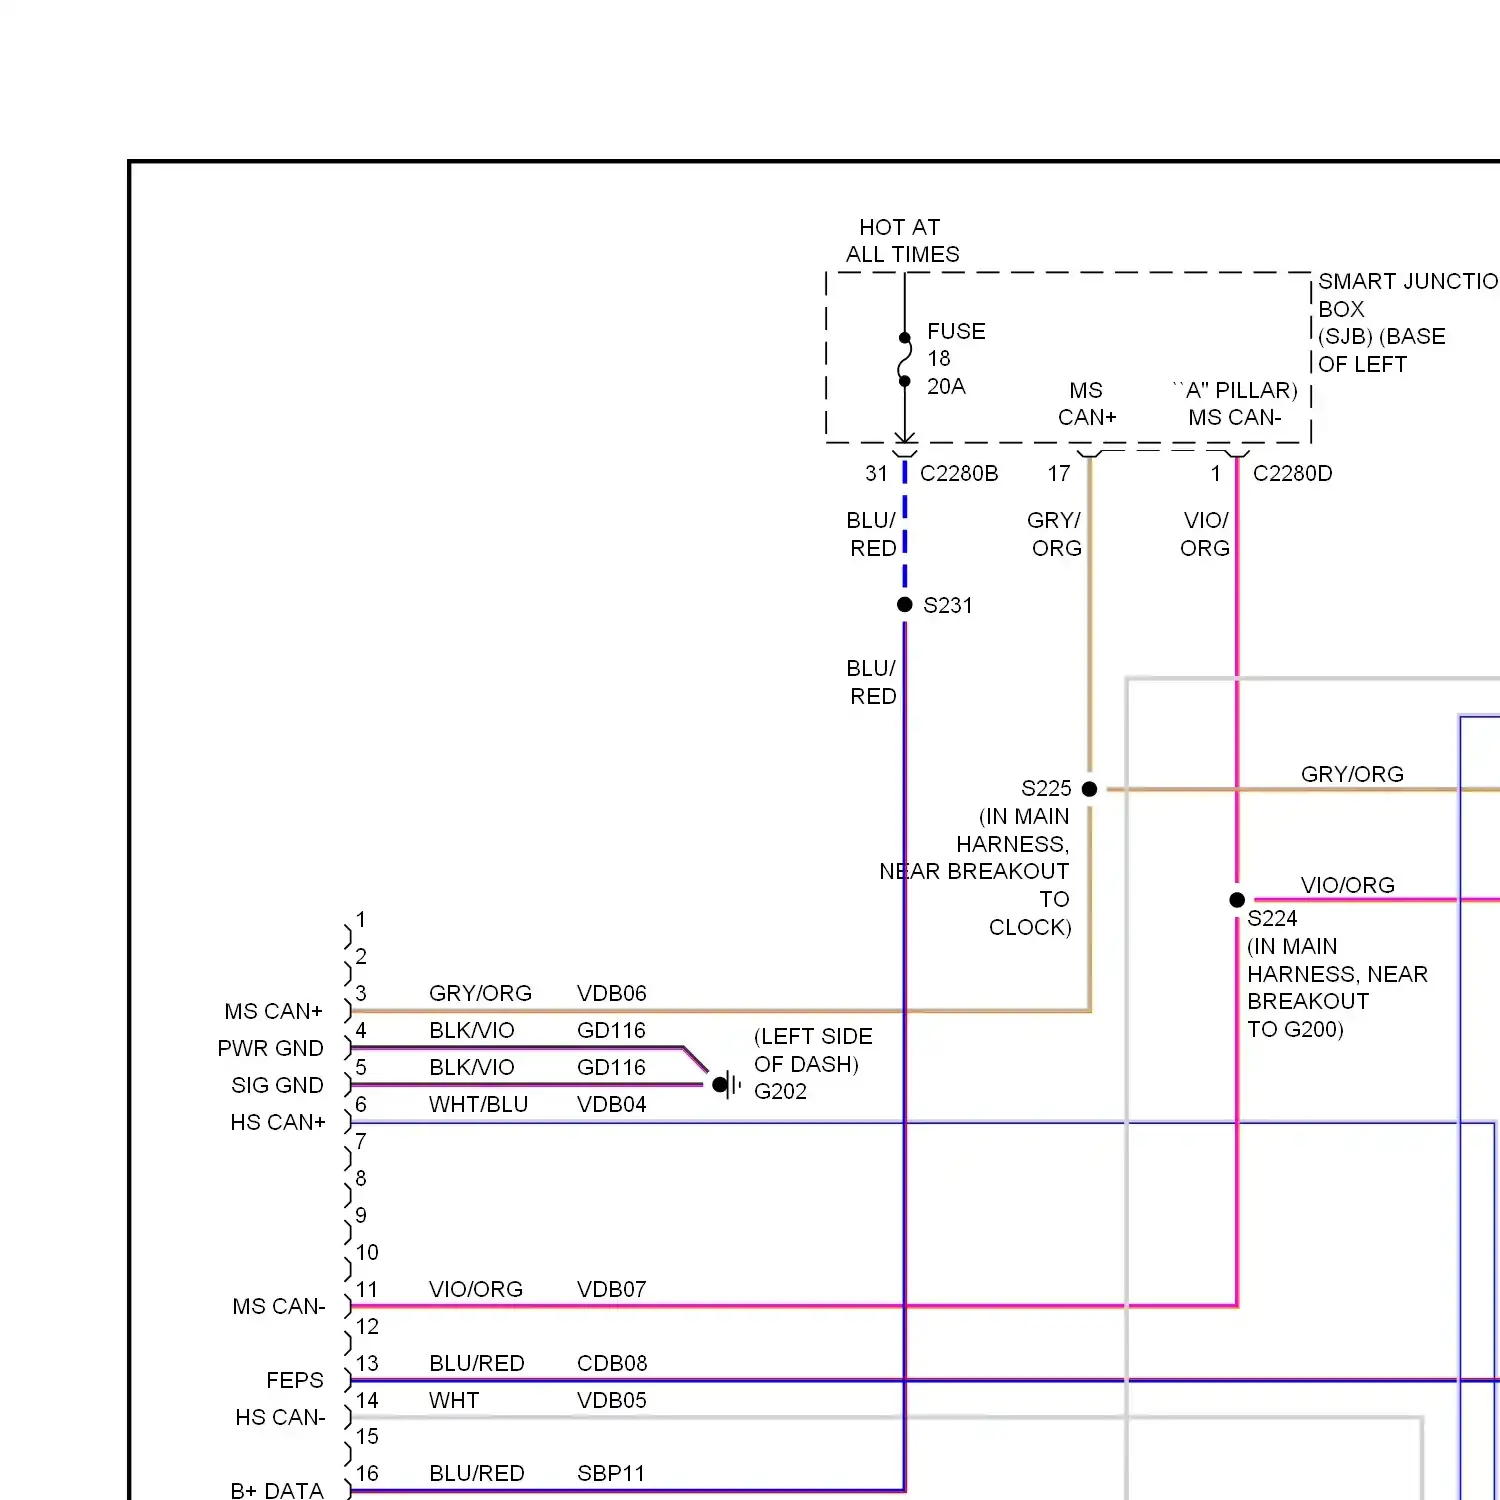Image resolution: width=1500 pixels, height=1500 pixels.
Task: Click the B+ DATA pin label
Action: click(277, 1490)
